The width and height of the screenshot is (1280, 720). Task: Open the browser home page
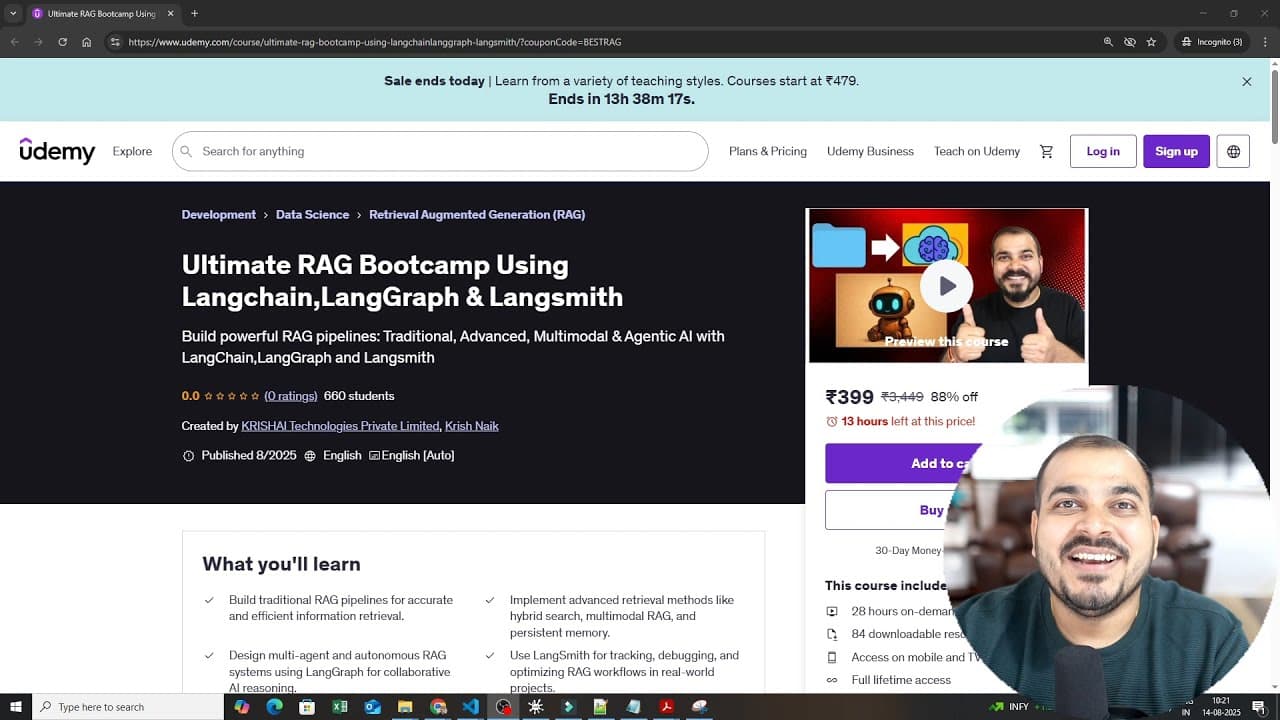pyautogui.click(x=87, y=42)
